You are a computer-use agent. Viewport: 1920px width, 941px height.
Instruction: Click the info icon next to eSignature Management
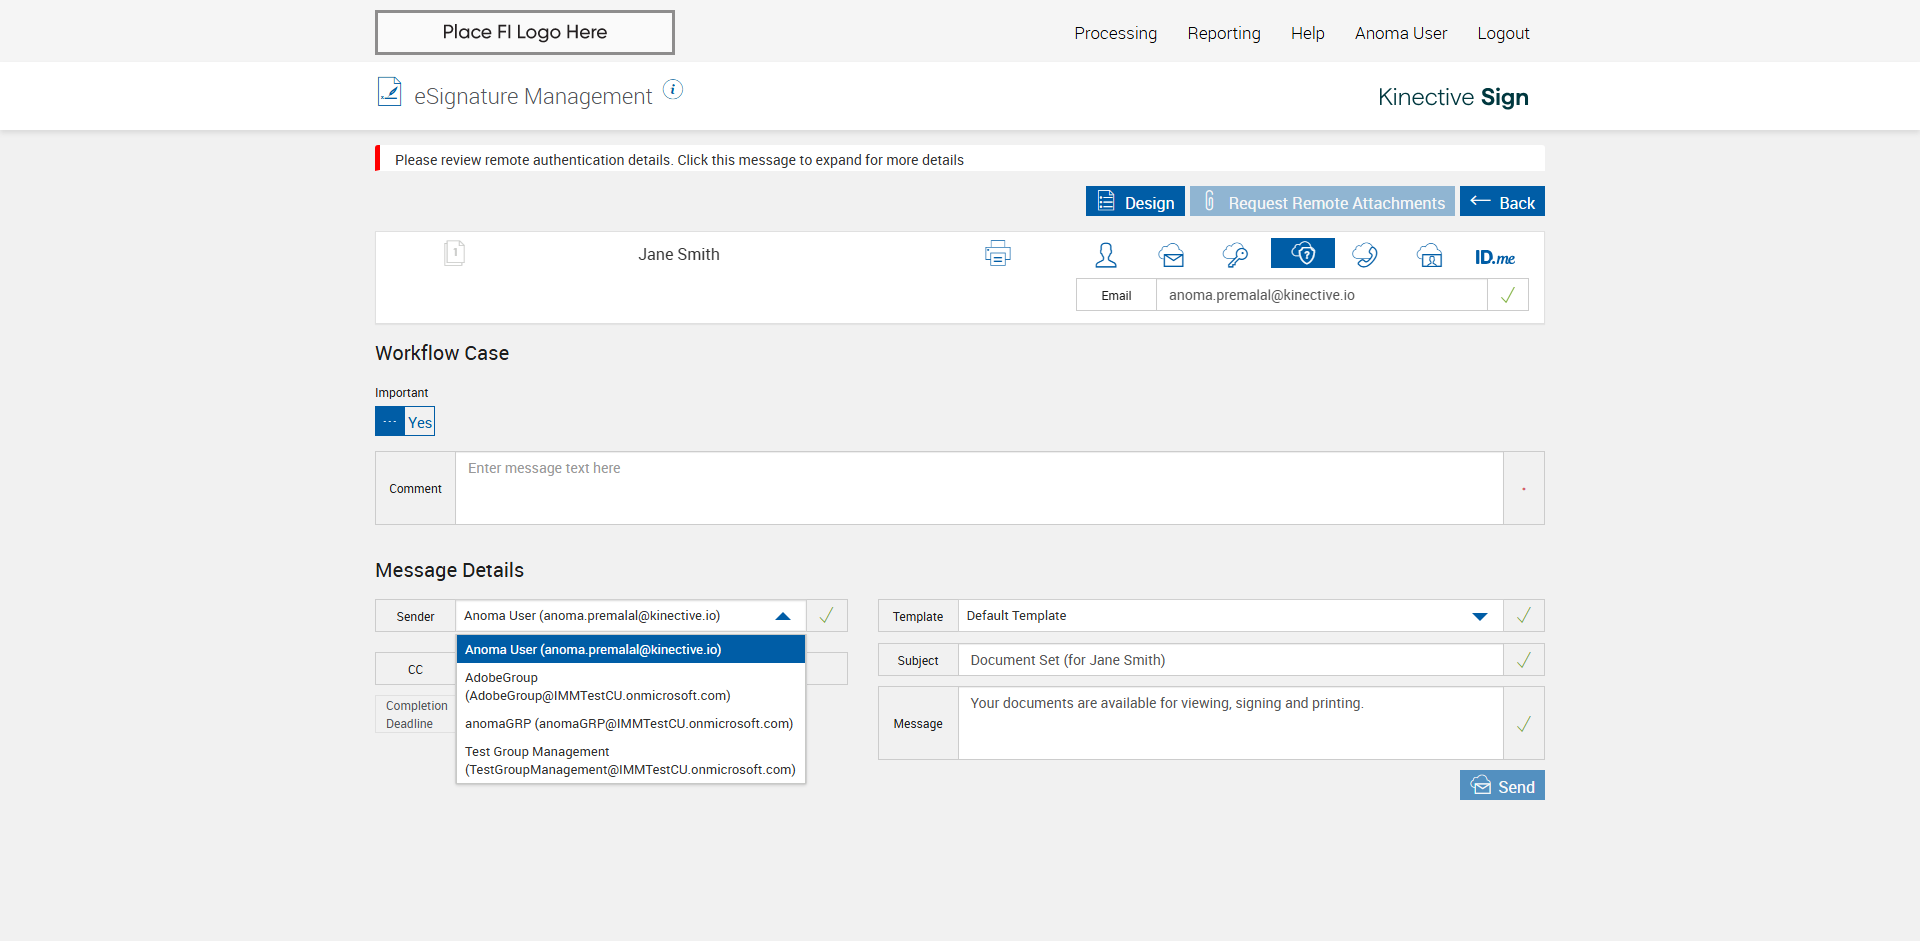[x=673, y=90]
